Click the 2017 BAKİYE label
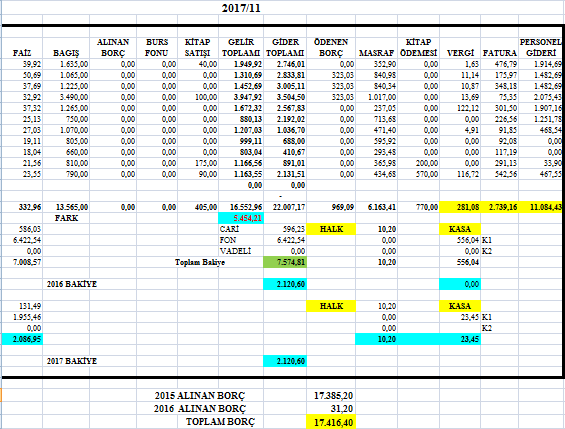Image resolution: width=565 pixels, height=429 pixels. (72, 361)
